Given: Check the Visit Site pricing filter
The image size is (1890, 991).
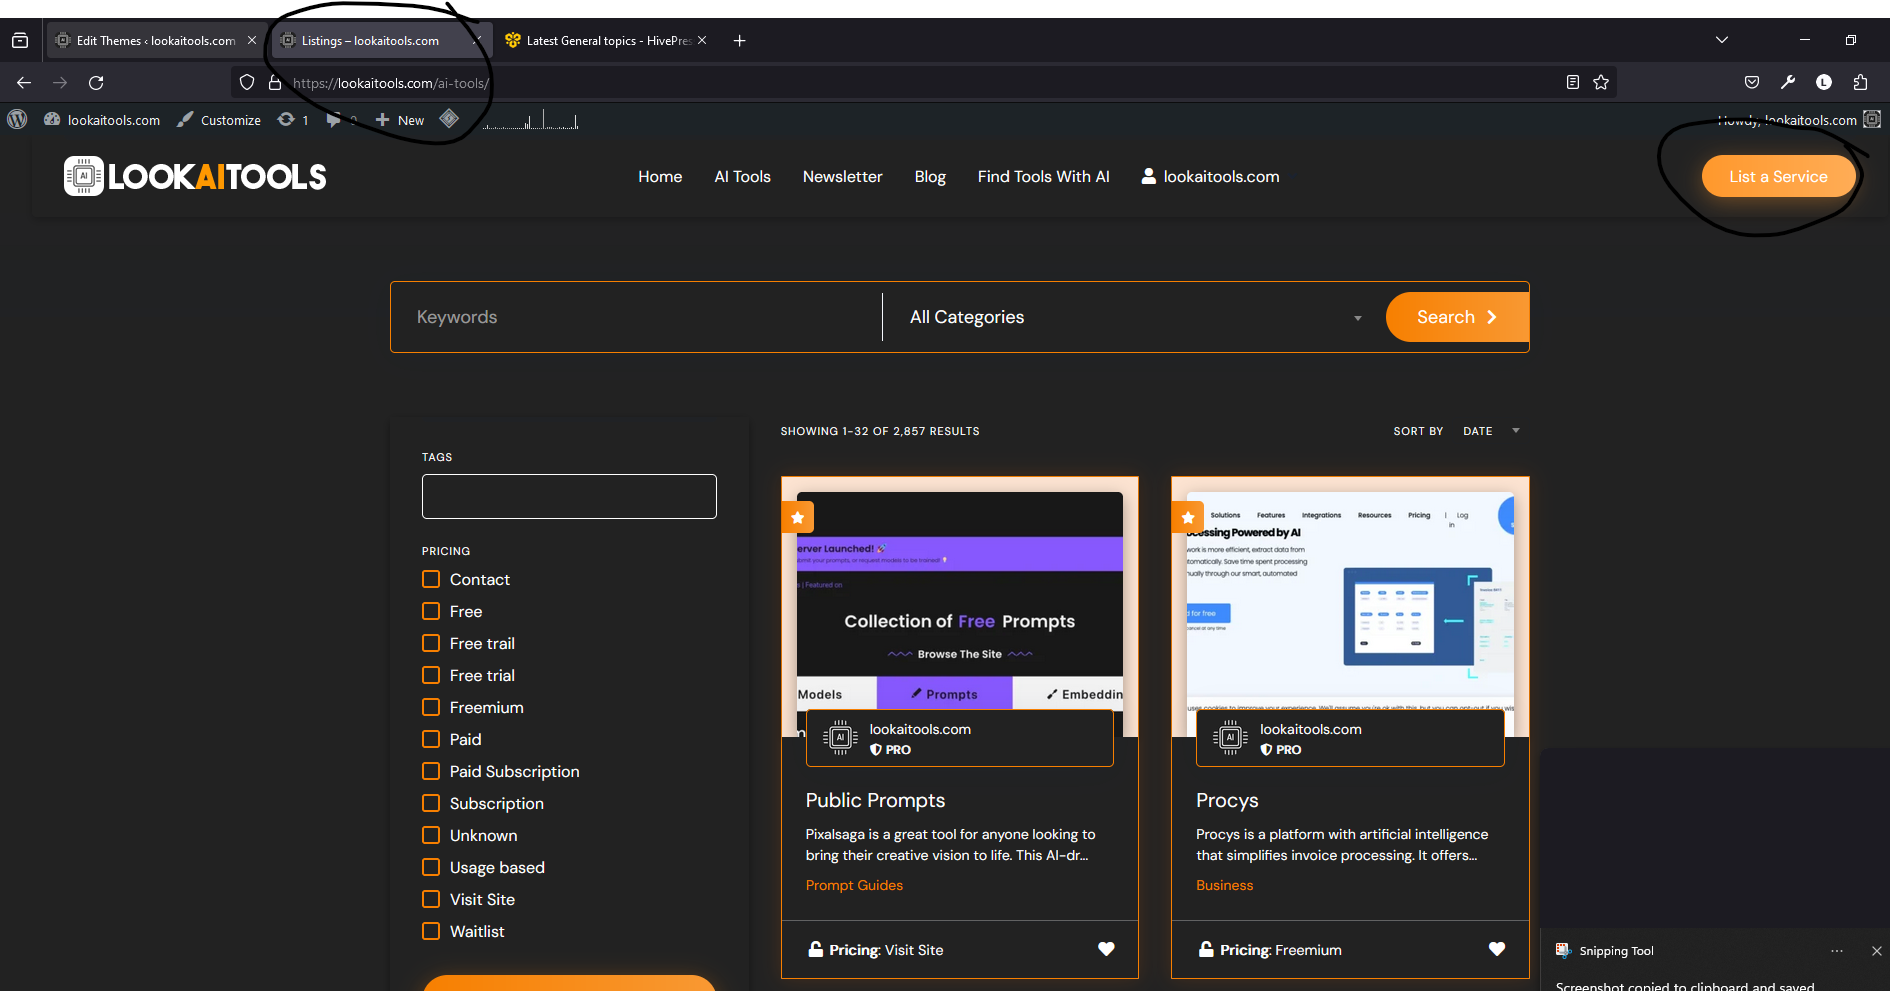Looking at the screenshot, I should [x=431, y=899].
